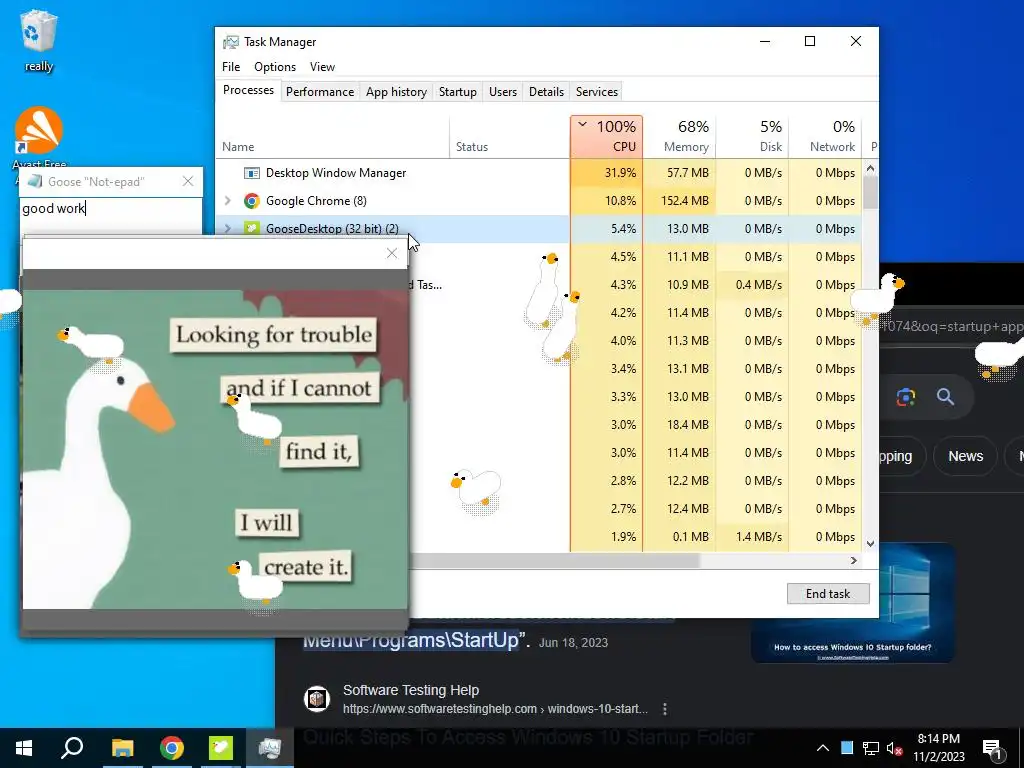Click the 18.4 MB memory cell
The image size is (1024, 768).
pos(679,424)
